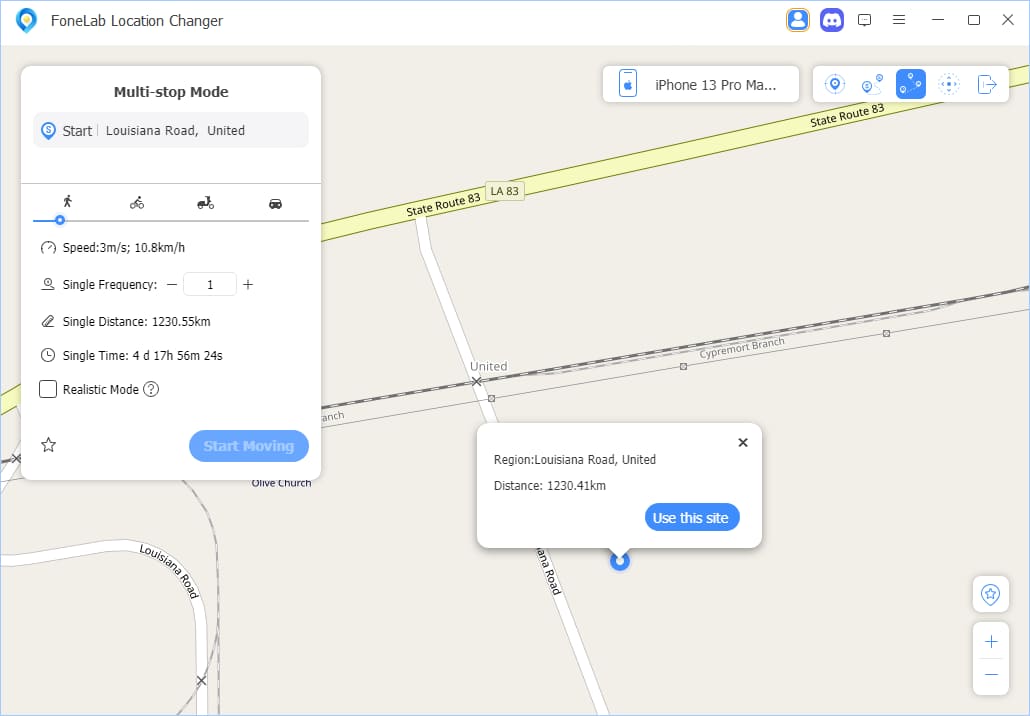This screenshot has height=716, width=1030.
Task: Click the Speed:3m/s; 10.8km/h text
Action: click(x=123, y=248)
